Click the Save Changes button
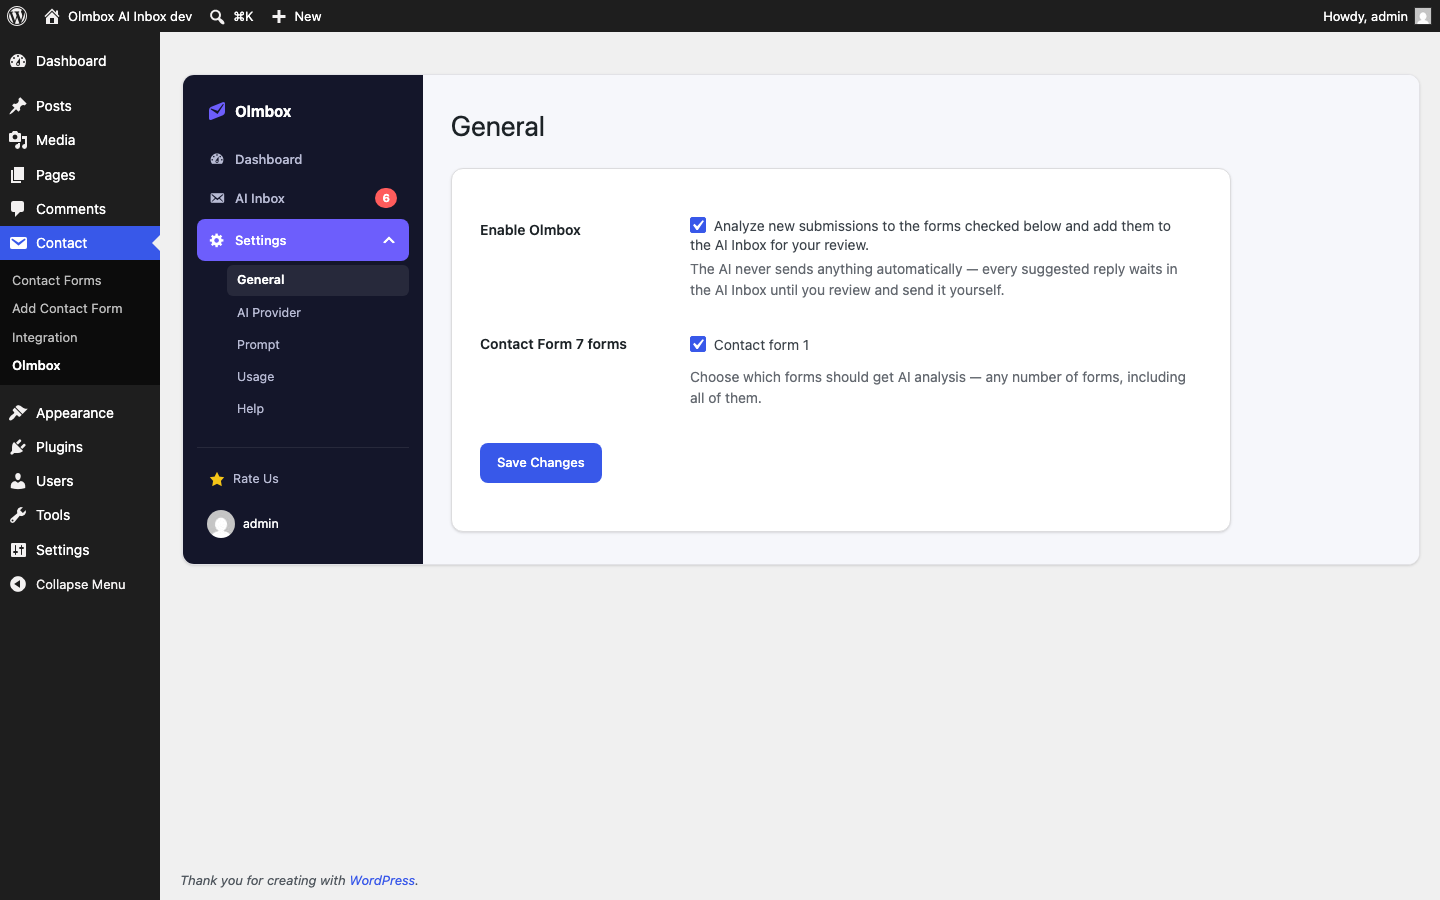Image resolution: width=1440 pixels, height=900 pixels. pos(541,463)
